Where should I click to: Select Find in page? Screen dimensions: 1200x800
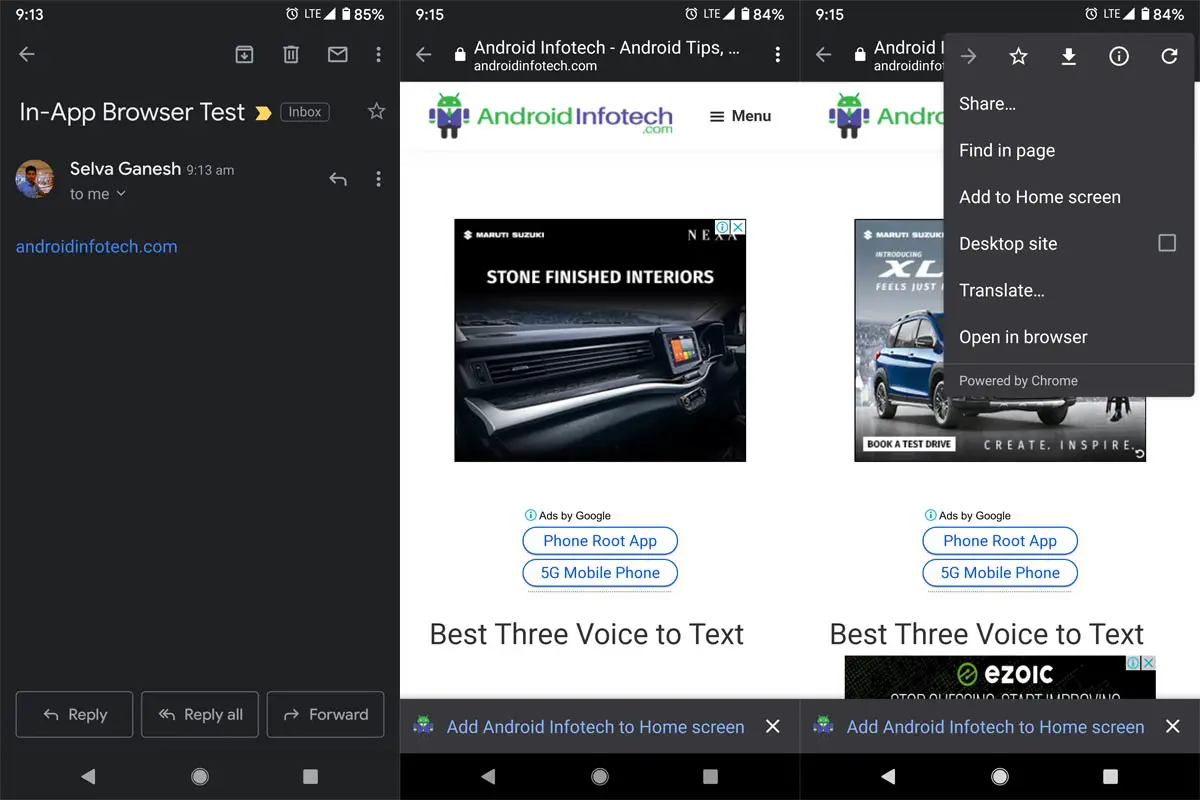click(1069, 151)
